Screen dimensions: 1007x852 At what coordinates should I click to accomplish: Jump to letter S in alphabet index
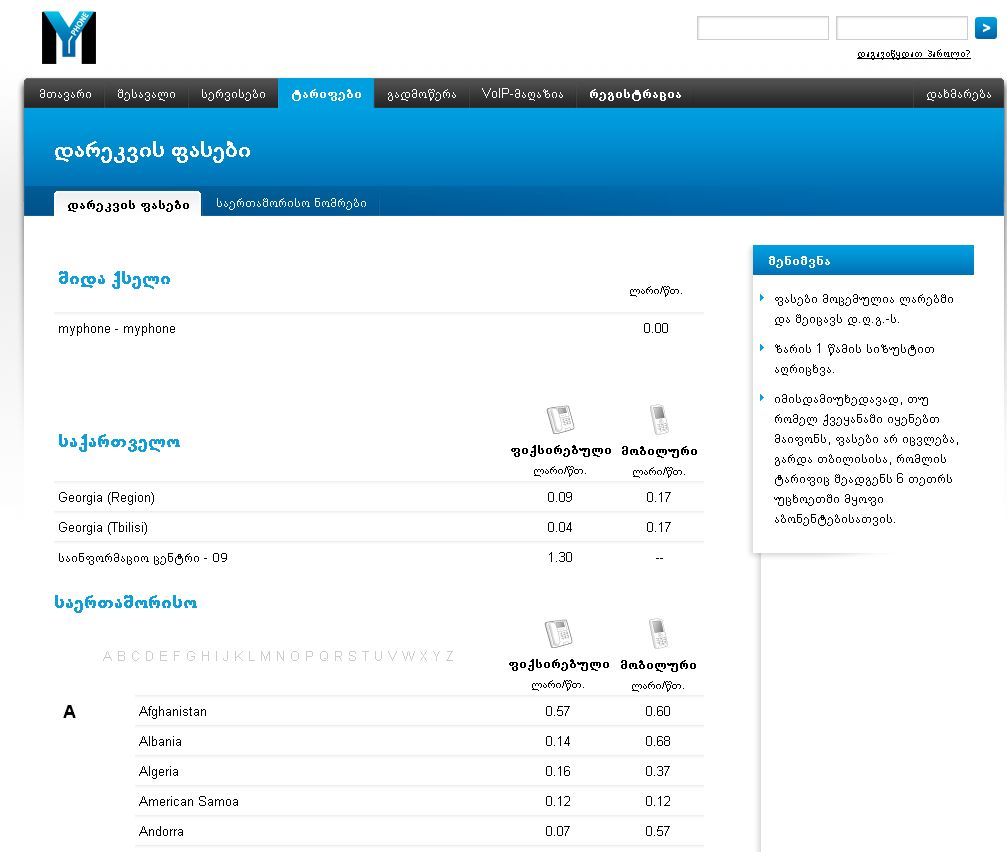tap(352, 656)
